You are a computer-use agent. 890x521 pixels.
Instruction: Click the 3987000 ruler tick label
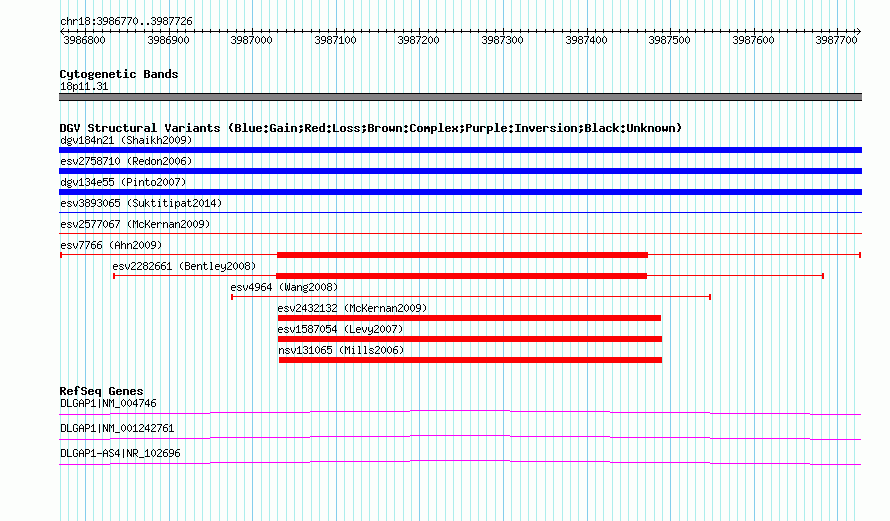click(x=251, y=40)
